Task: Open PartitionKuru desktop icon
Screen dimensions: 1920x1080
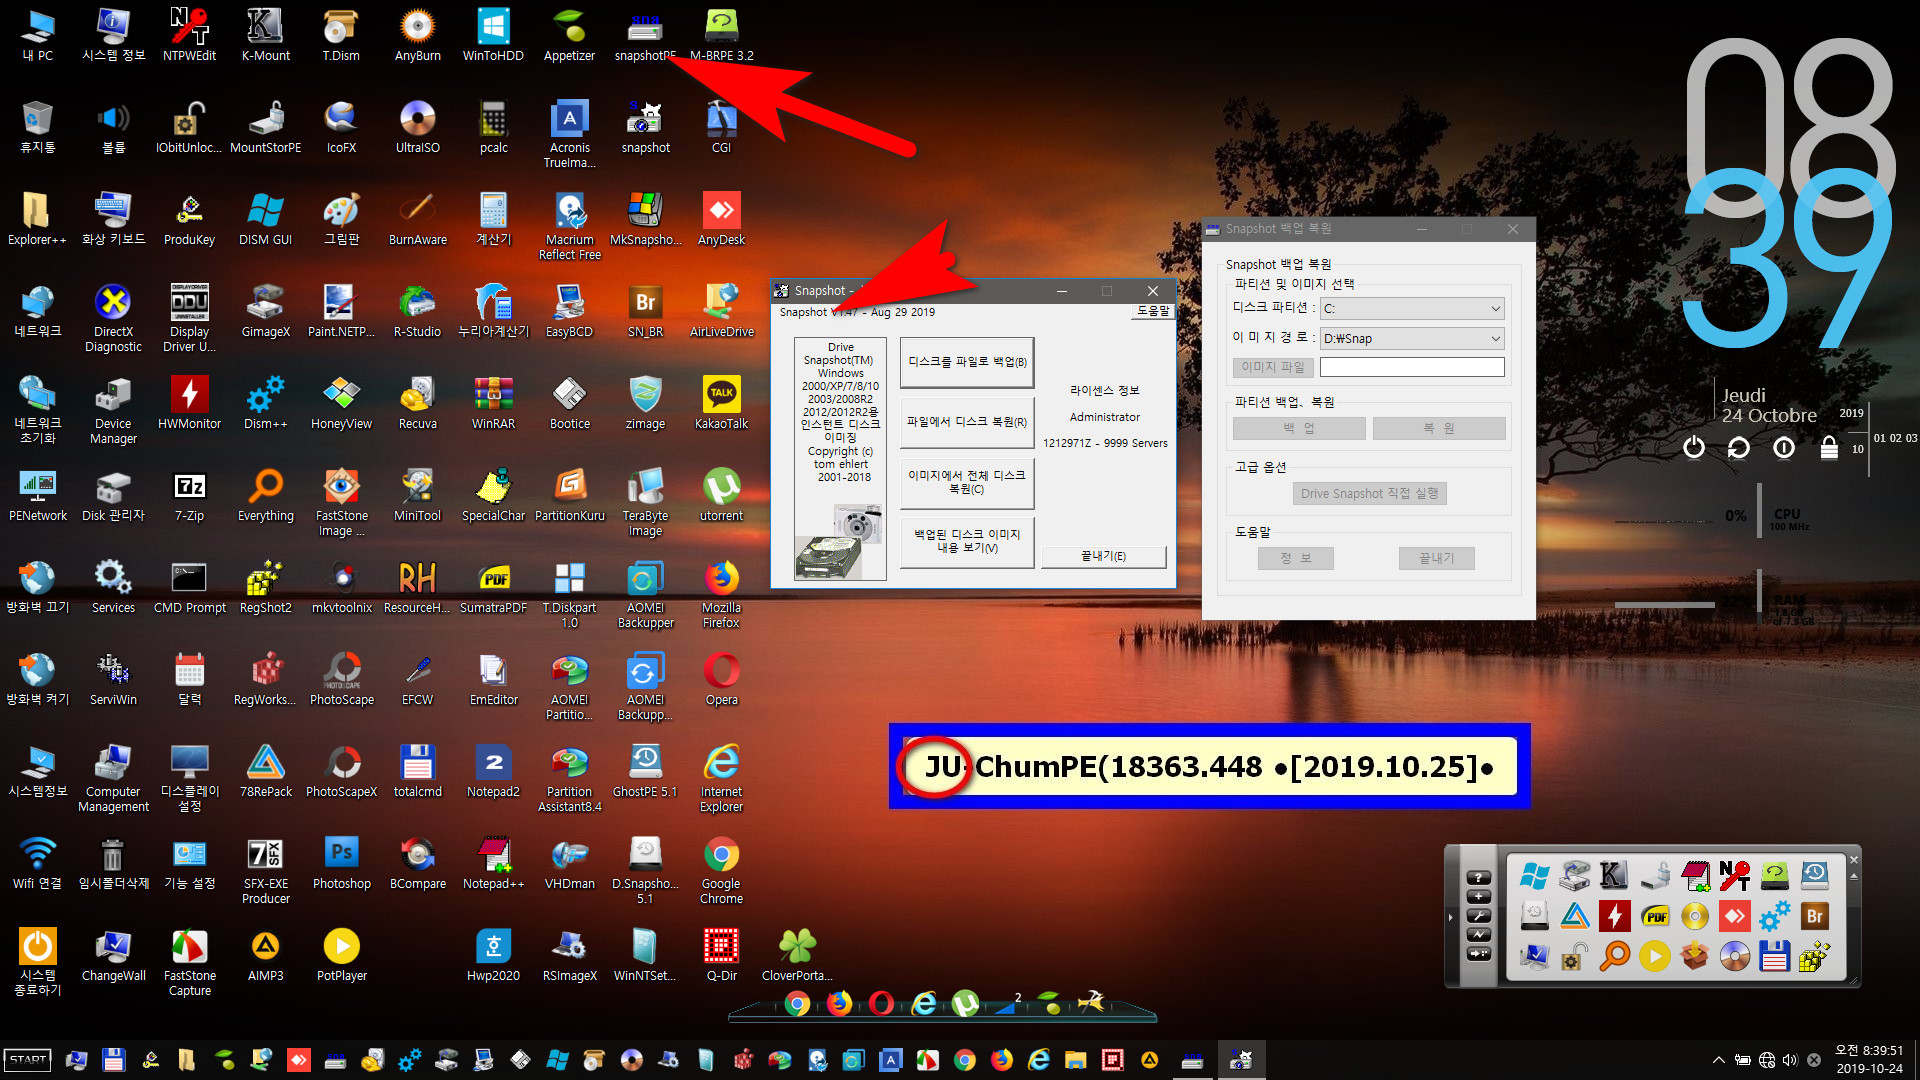Action: point(569,494)
